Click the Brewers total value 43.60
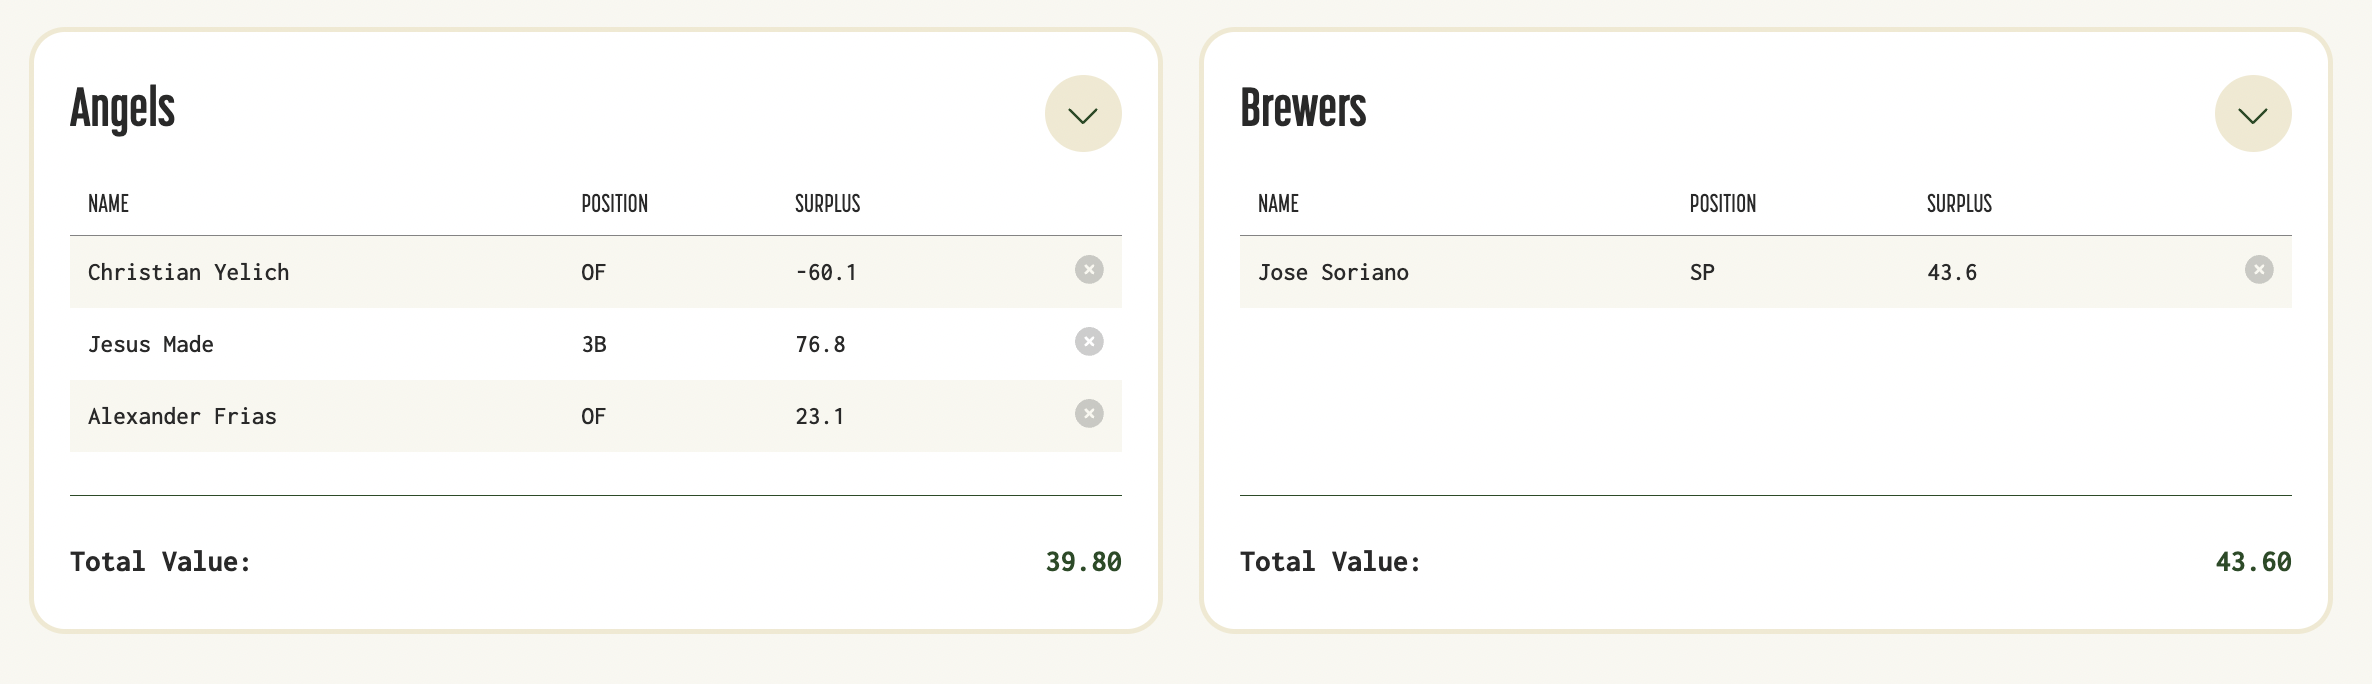Viewport: 2372px width, 684px height. click(2253, 562)
